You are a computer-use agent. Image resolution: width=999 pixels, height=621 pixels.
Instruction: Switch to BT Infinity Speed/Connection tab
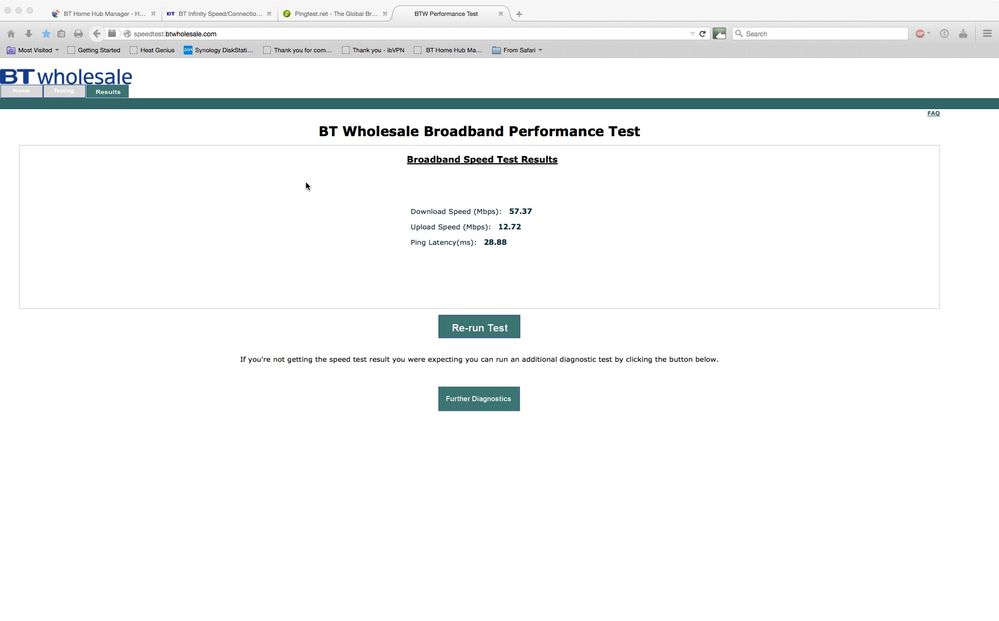(219, 13)
